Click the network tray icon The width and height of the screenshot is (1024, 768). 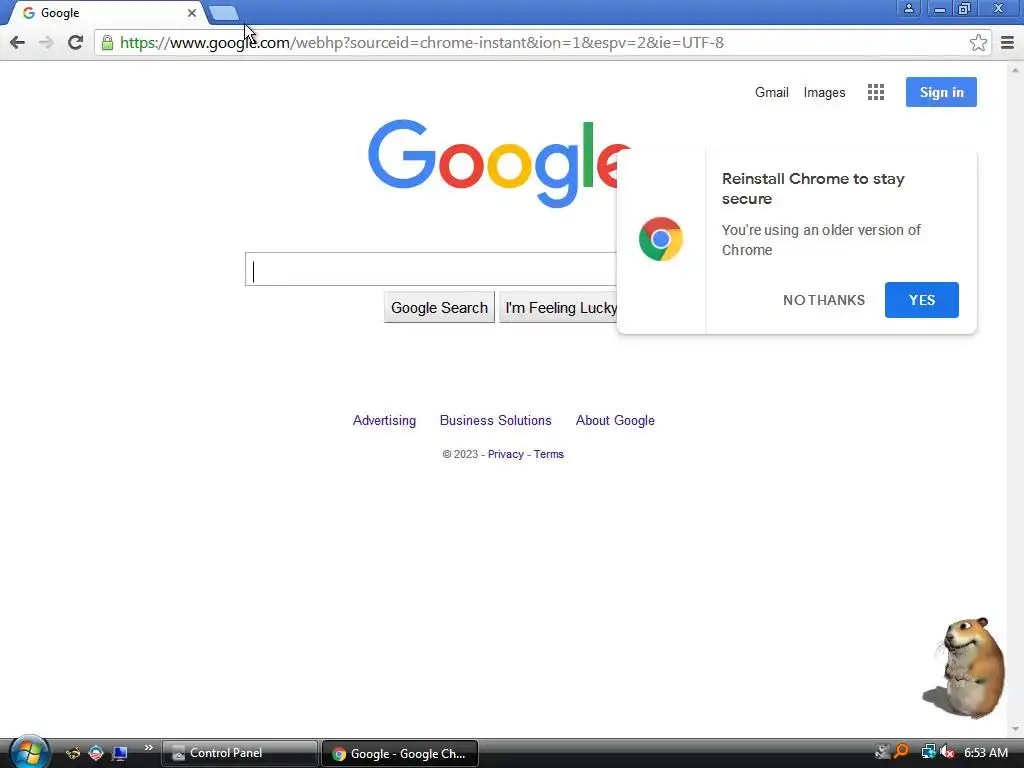click(927, 752)
